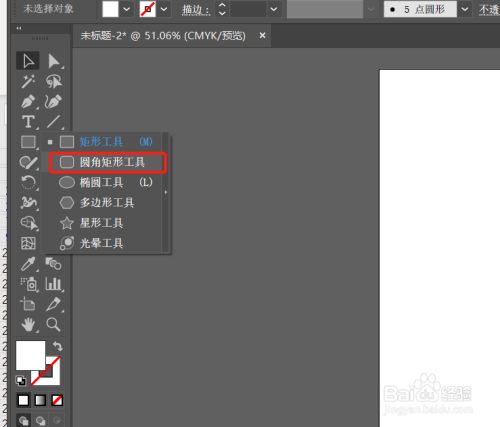Select the Line Segment tool
This screenshot has width=500, height=427.
[x=54, y=122]
